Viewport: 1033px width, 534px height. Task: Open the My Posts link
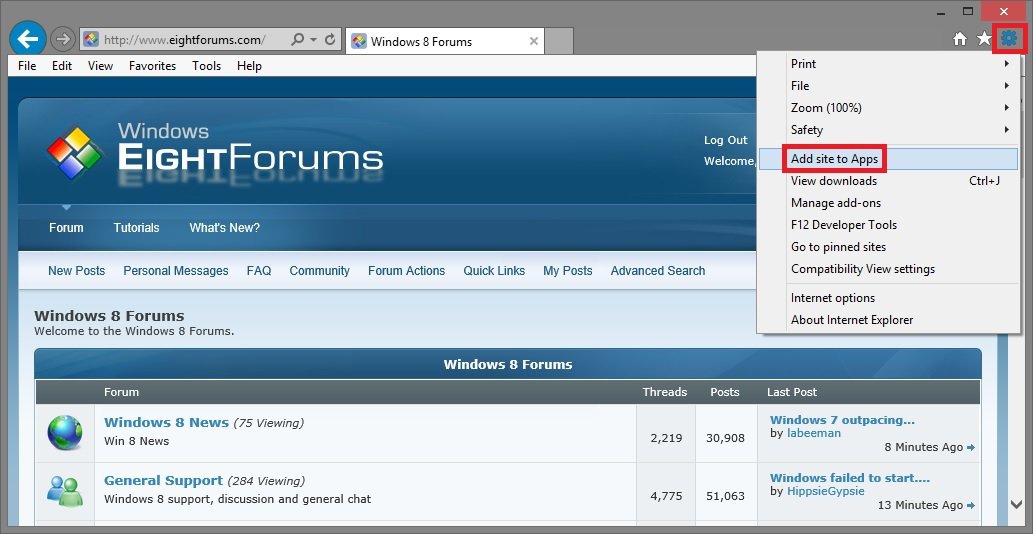point(568,271)
